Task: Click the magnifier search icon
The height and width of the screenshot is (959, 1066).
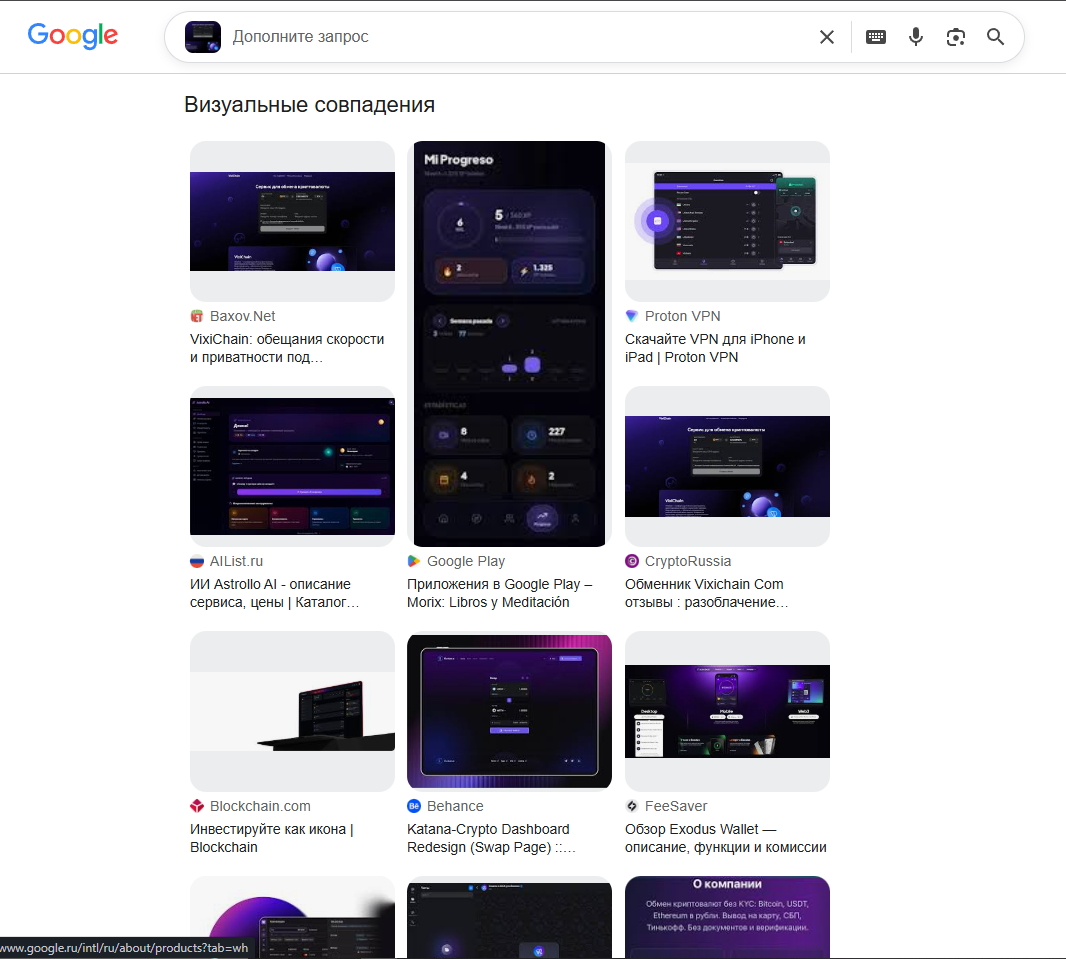Action: tap(995, 37)
